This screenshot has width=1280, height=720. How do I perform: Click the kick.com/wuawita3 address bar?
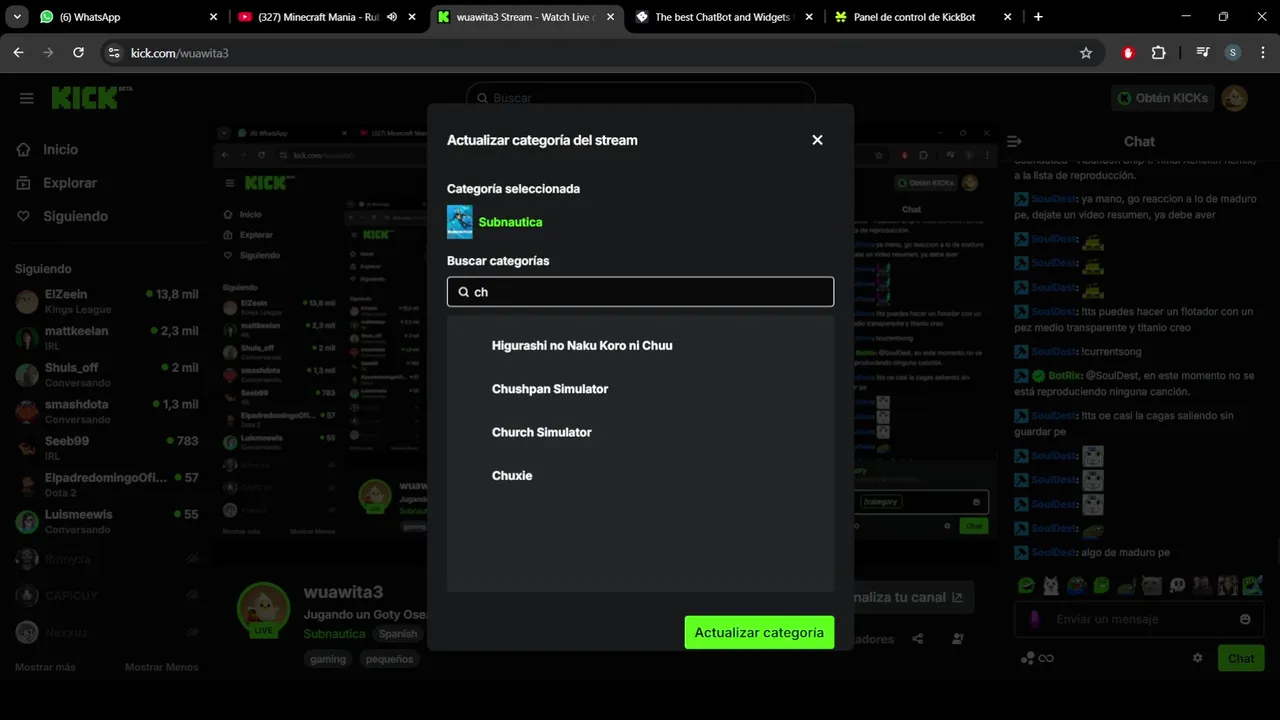click(x=600, y=53)
